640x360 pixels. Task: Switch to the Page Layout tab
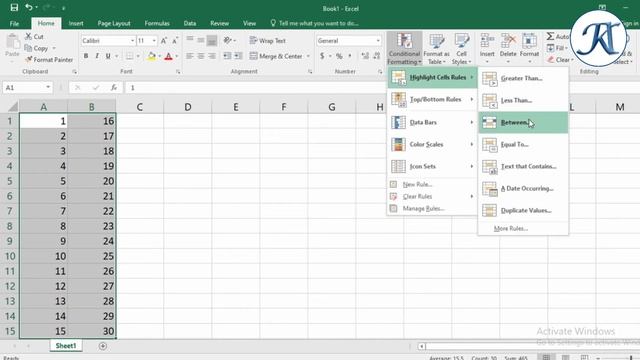click(114, 23)
